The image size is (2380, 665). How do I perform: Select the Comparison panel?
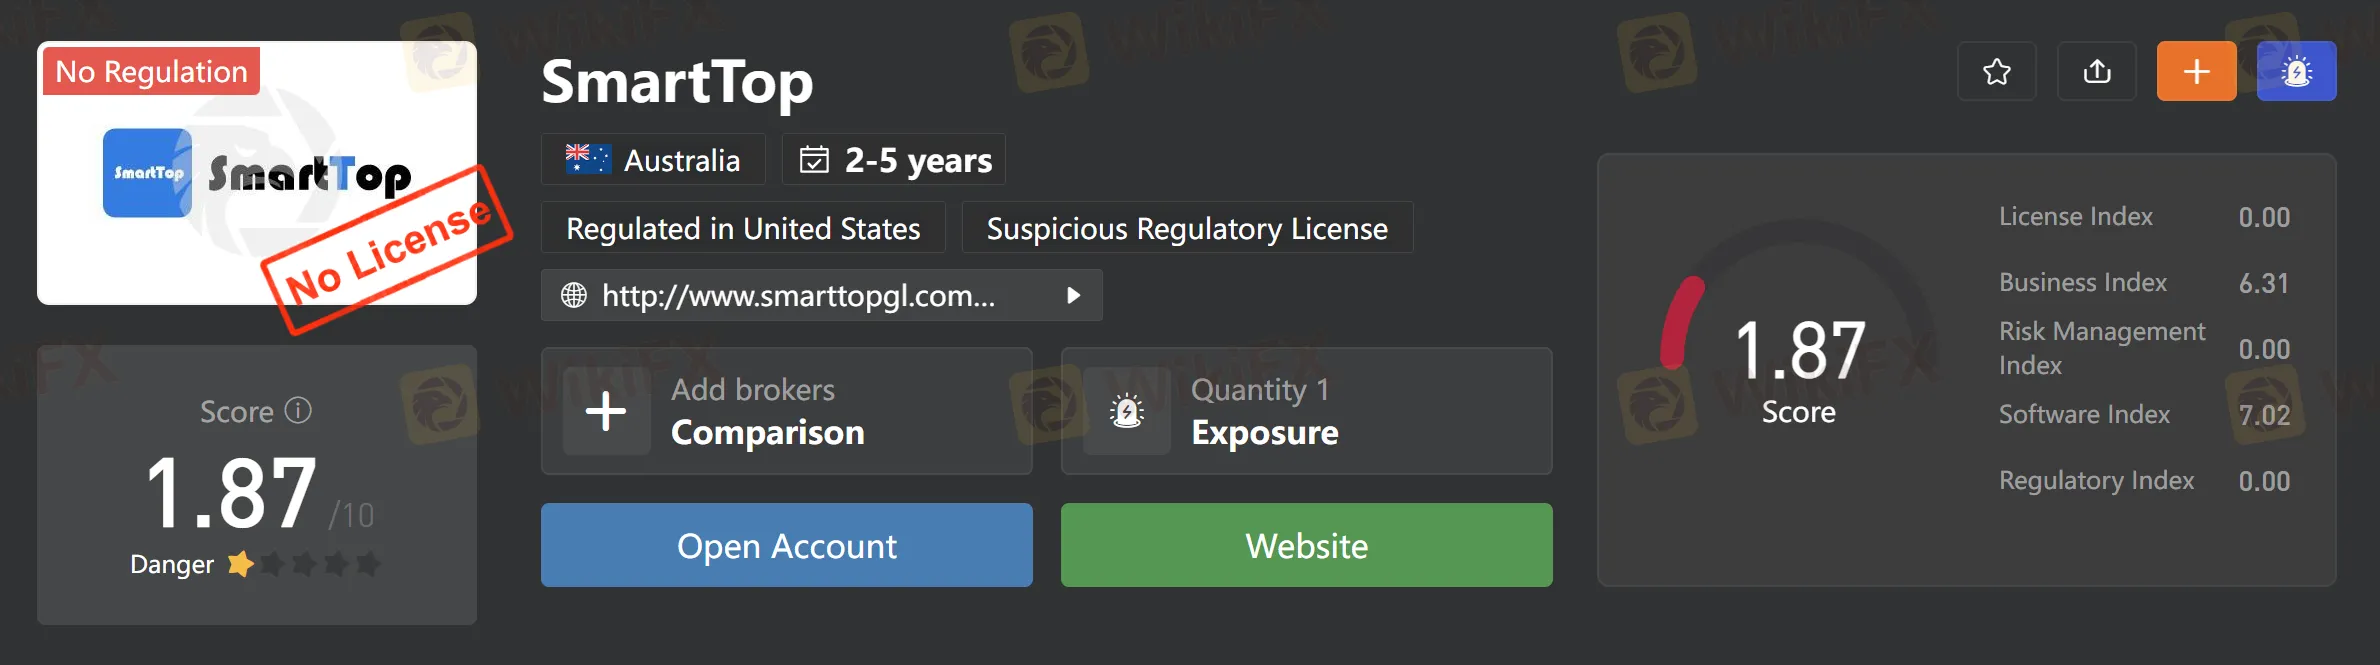(x=786, y=411)
